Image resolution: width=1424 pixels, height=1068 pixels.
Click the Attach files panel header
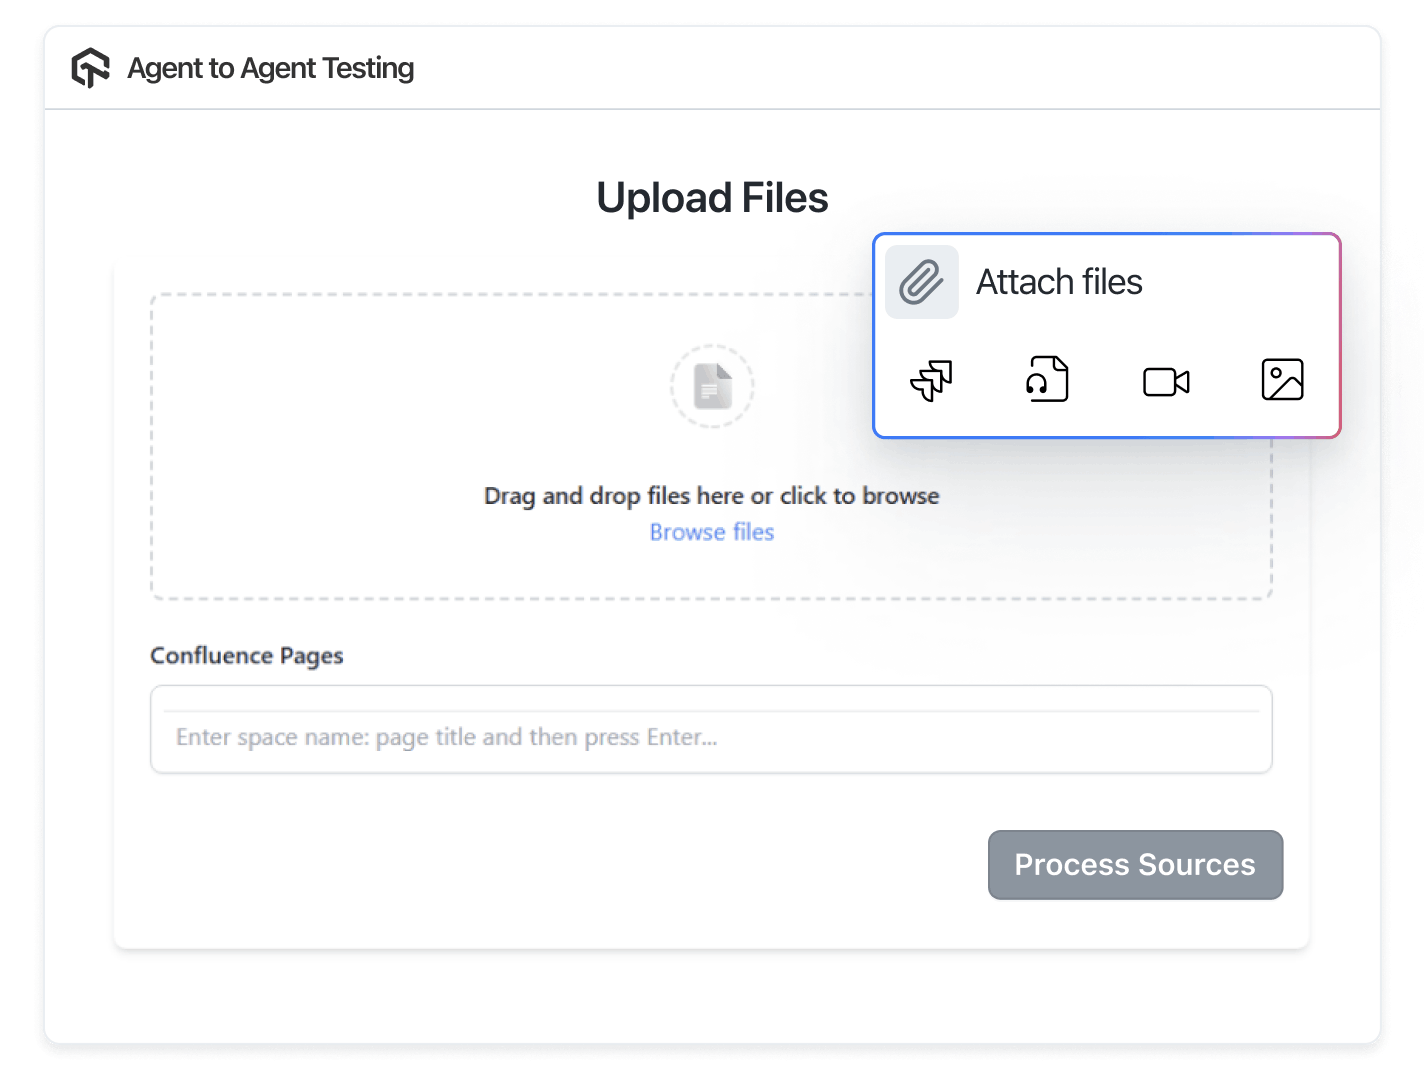(1060, 281)
